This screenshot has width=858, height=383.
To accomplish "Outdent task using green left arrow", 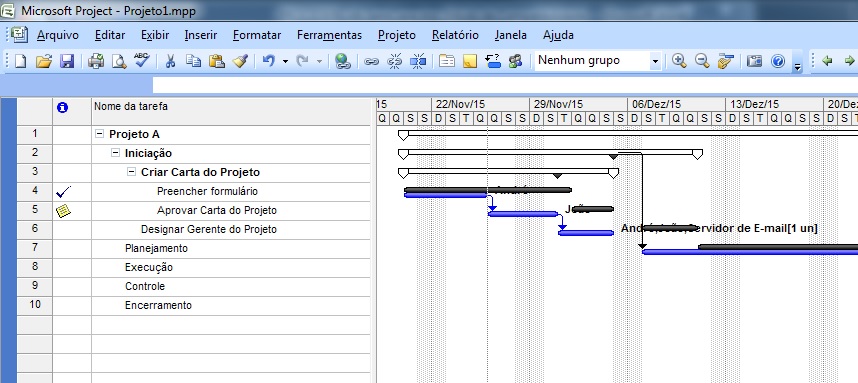I will [x=827, y=61].
